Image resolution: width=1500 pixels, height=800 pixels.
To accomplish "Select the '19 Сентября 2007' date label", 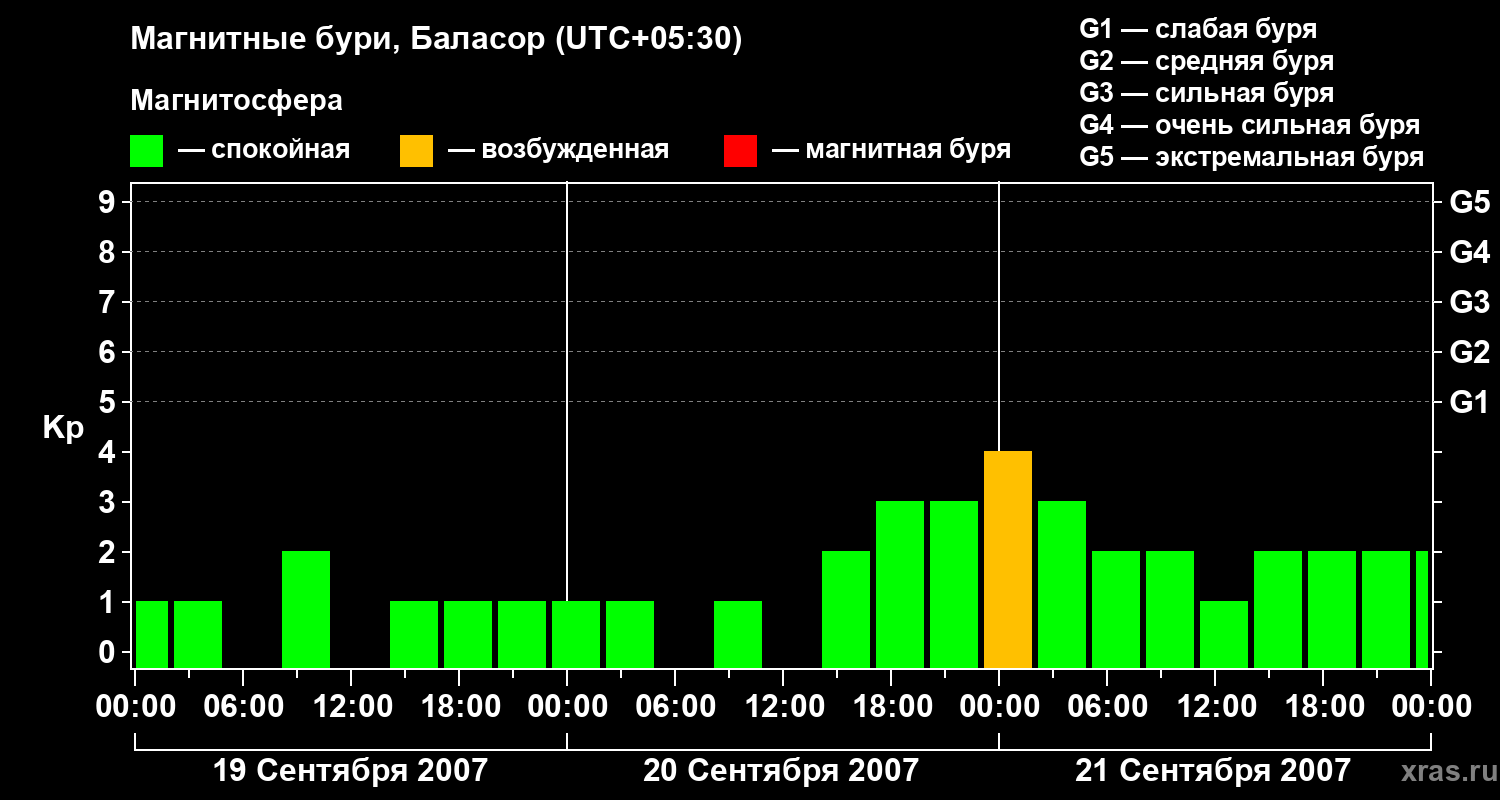I will [350, 771].
